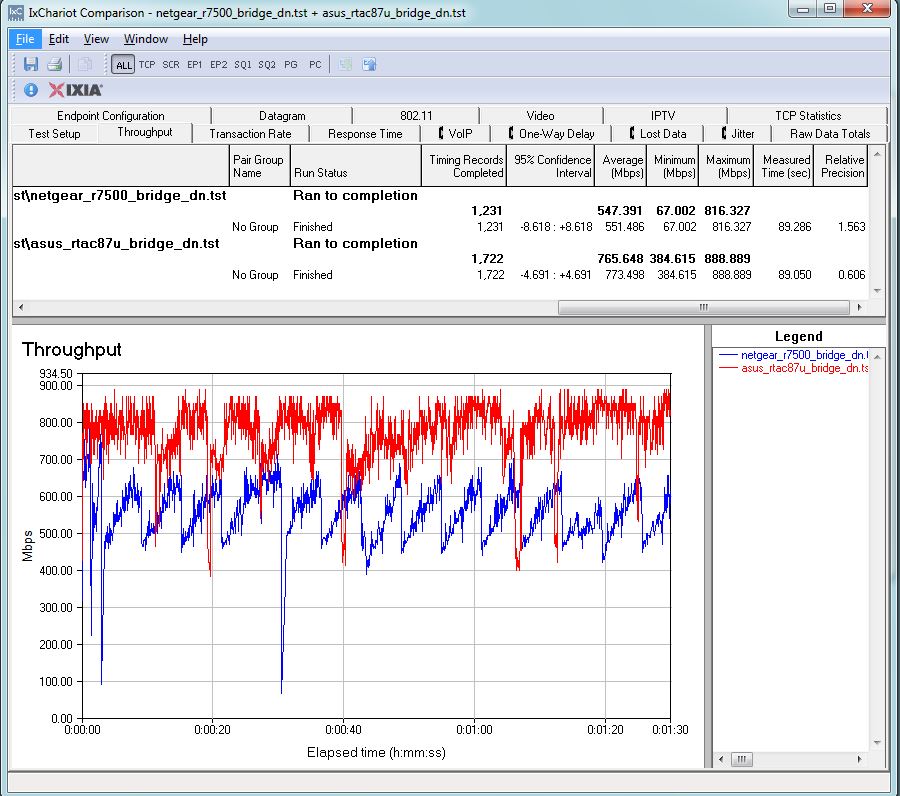900x796 pixels.
Task: Switch to the VoIP tab
Action: click(x=456, y=134)
